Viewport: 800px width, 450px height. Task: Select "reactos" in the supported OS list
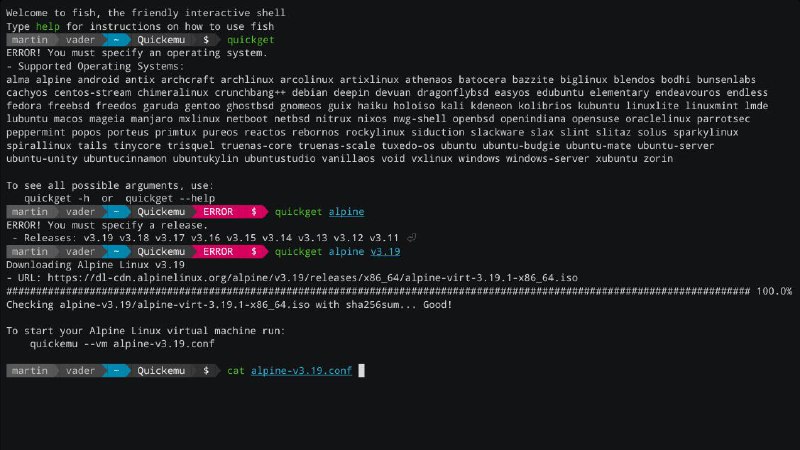click(265, 133)
